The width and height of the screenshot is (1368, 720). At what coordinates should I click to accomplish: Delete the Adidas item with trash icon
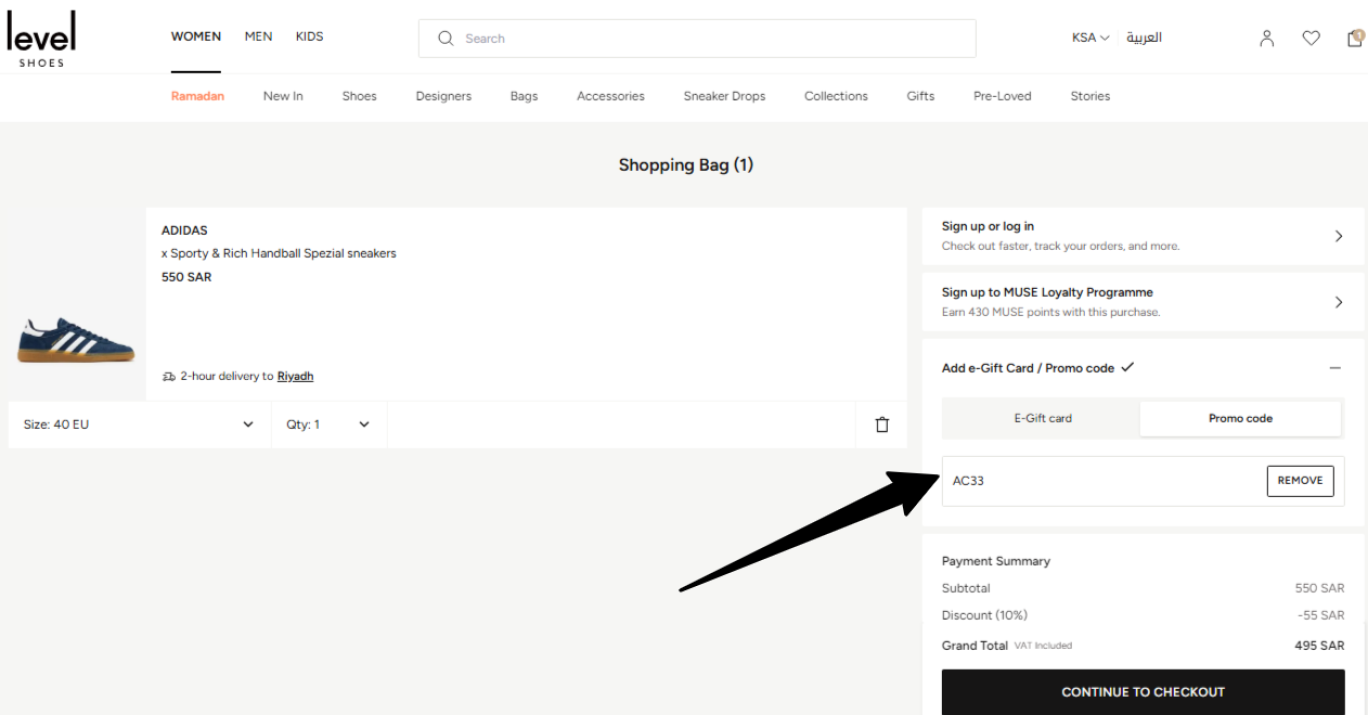(x=882, y=425)
